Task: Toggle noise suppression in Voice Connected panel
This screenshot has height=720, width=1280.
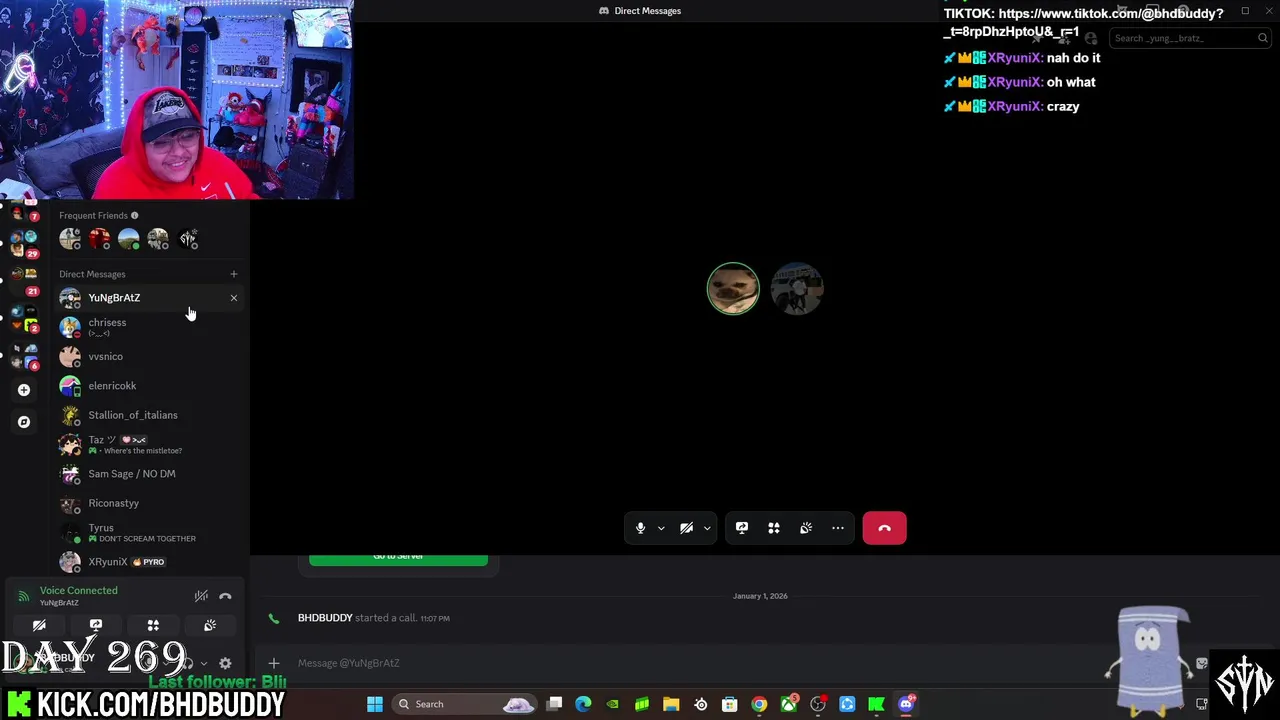Action: click(x=201, y=596)
